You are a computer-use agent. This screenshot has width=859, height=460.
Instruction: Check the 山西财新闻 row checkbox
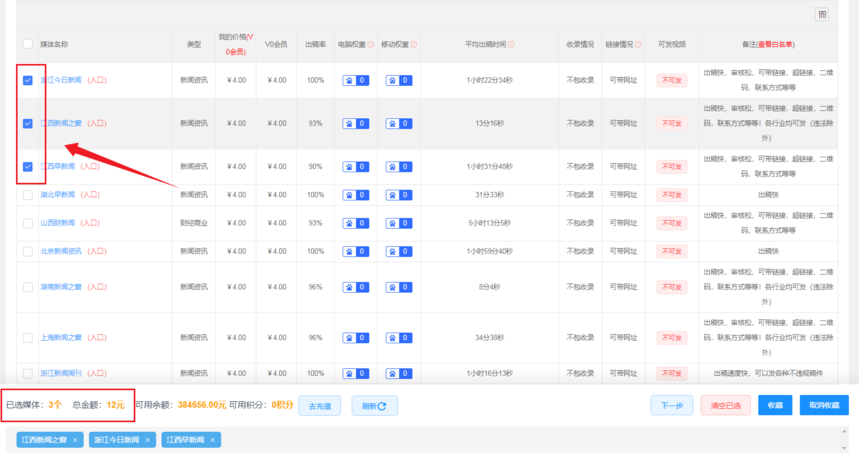pos(28,223)
